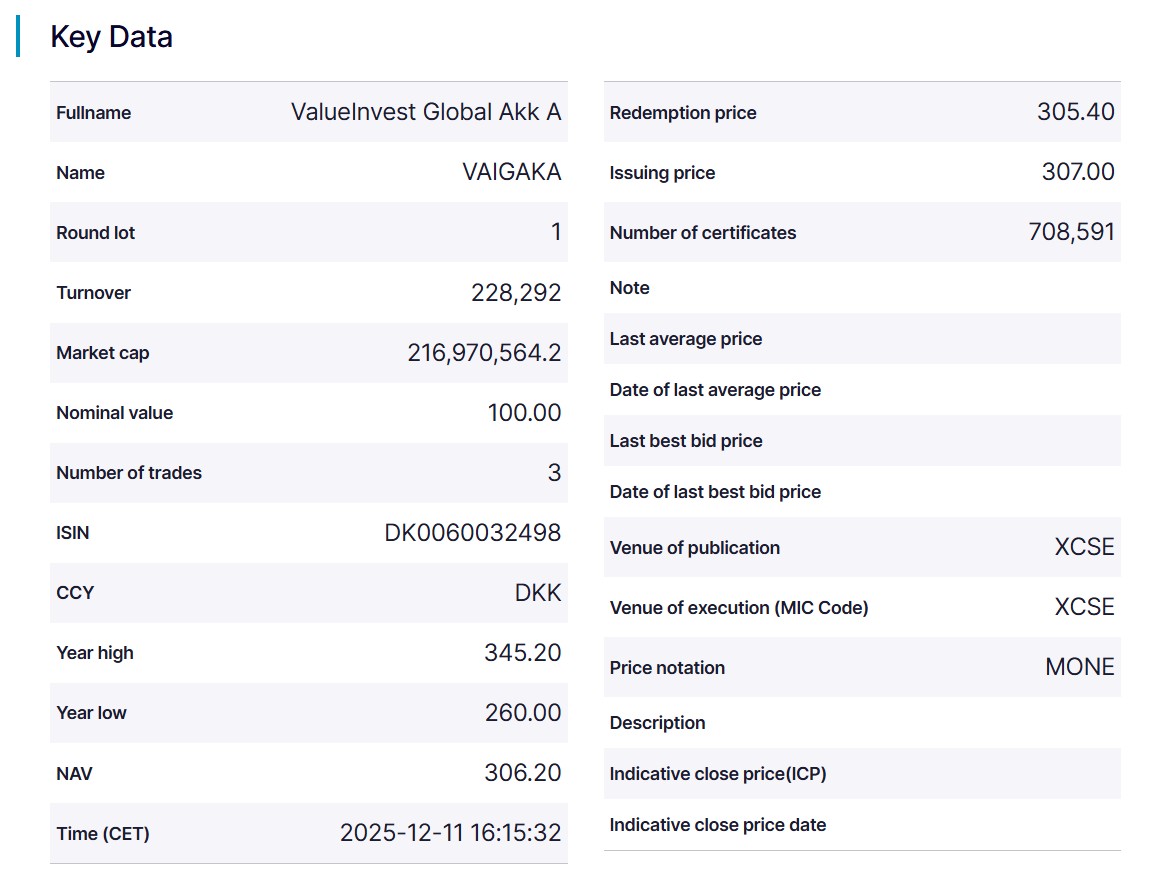This screenshot has width=1159, height=873.
Task: Select the Issuing price value 307.00
Action: click(x=1077, y=172)
